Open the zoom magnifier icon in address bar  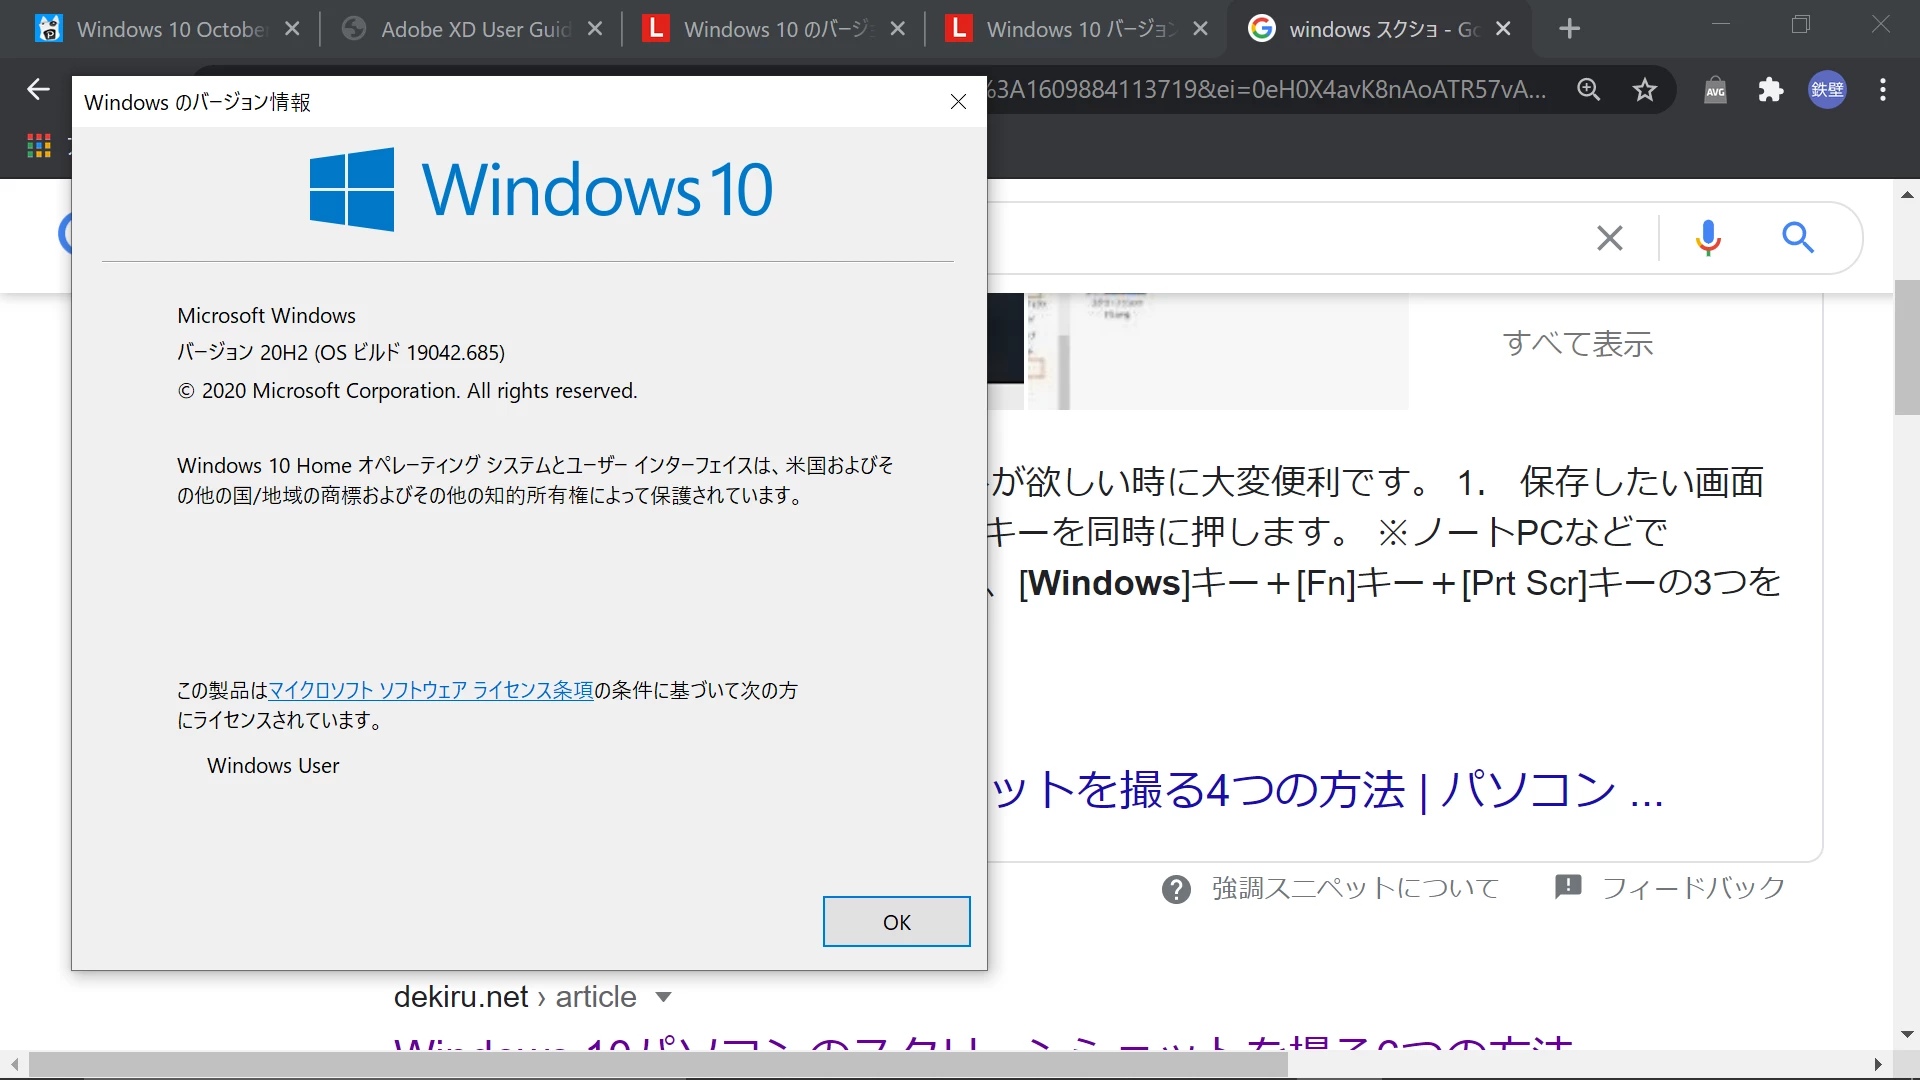[1588, 90]
